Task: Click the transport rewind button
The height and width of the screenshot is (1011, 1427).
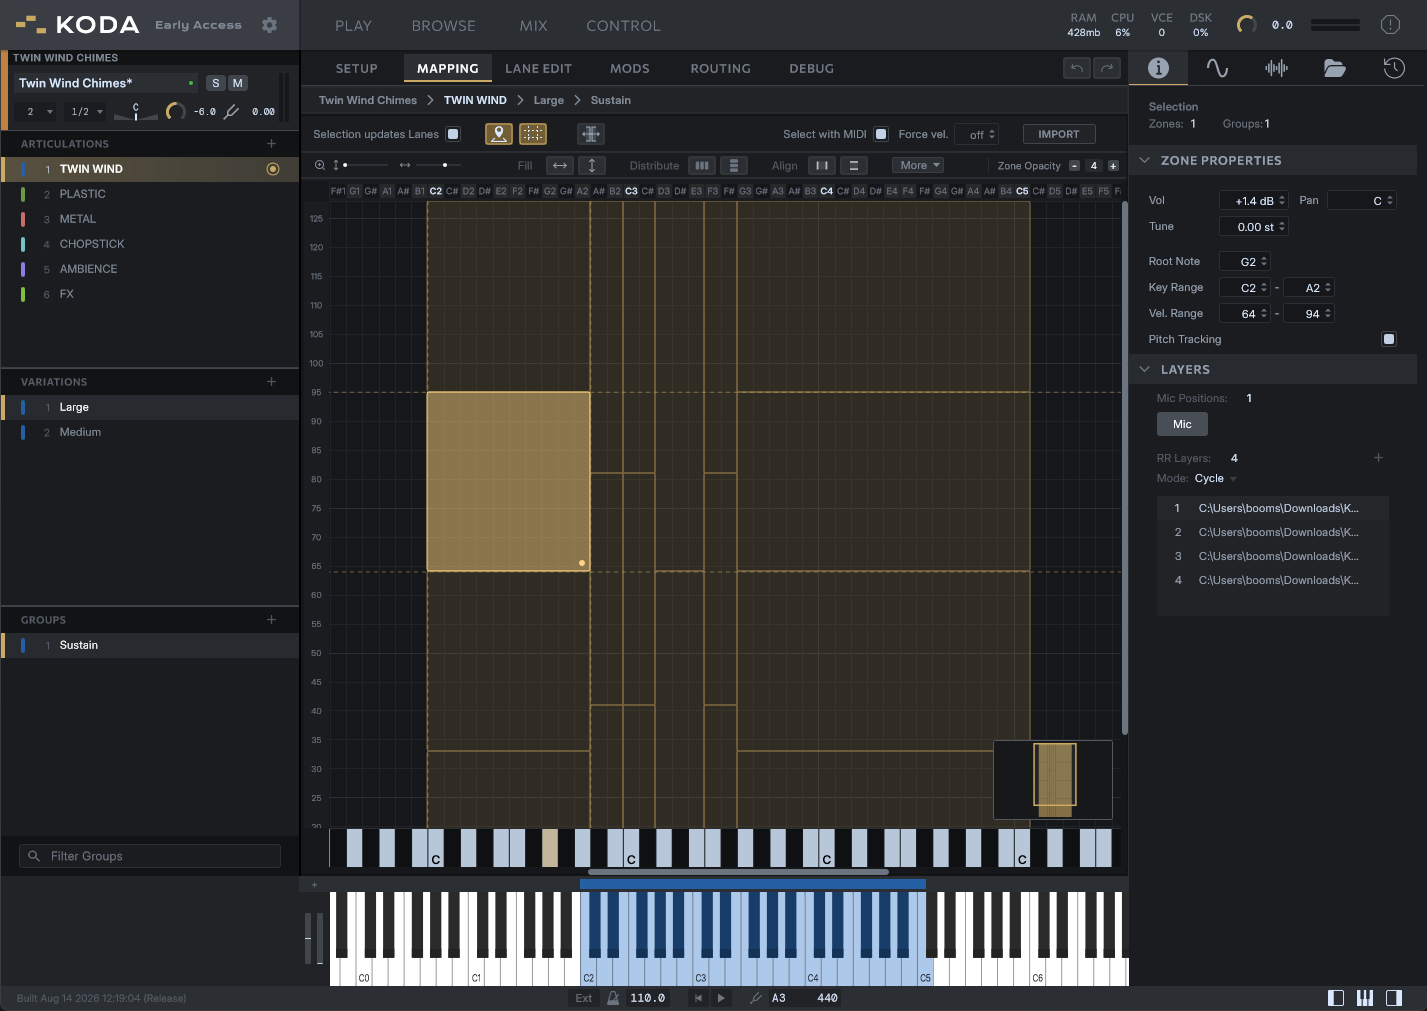Action: coord(698,998)
